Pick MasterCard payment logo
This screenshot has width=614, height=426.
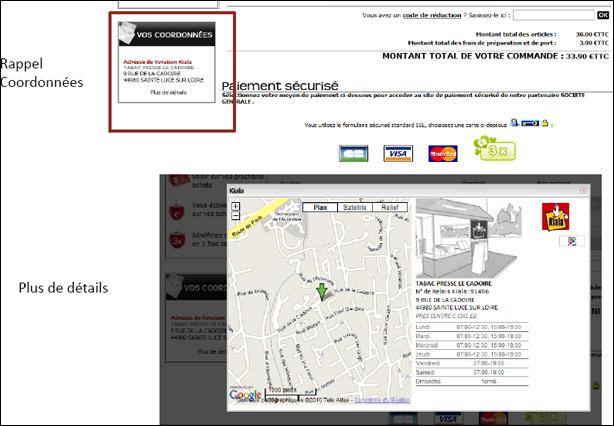click(442, 153)
